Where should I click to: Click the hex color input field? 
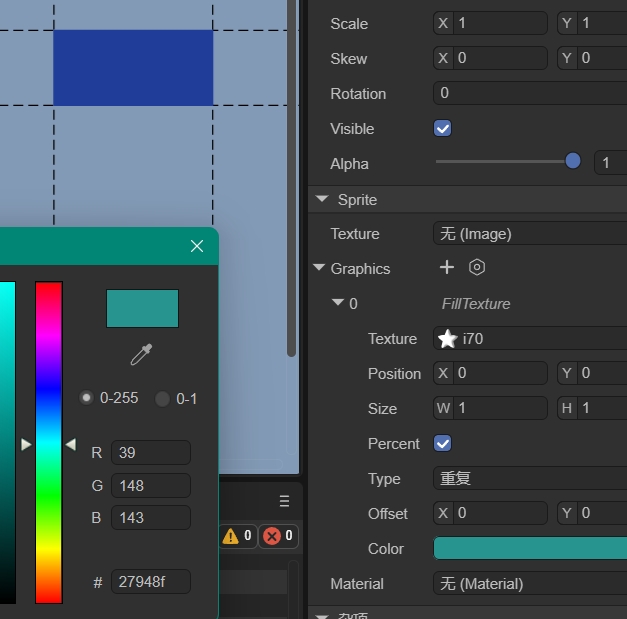click(x=150, y=582)
